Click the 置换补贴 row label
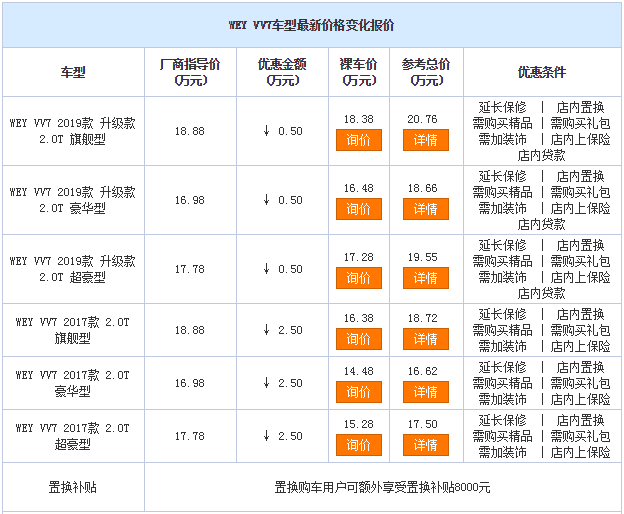The width and height of the screenshot is (624, 514). coord(72,487)
